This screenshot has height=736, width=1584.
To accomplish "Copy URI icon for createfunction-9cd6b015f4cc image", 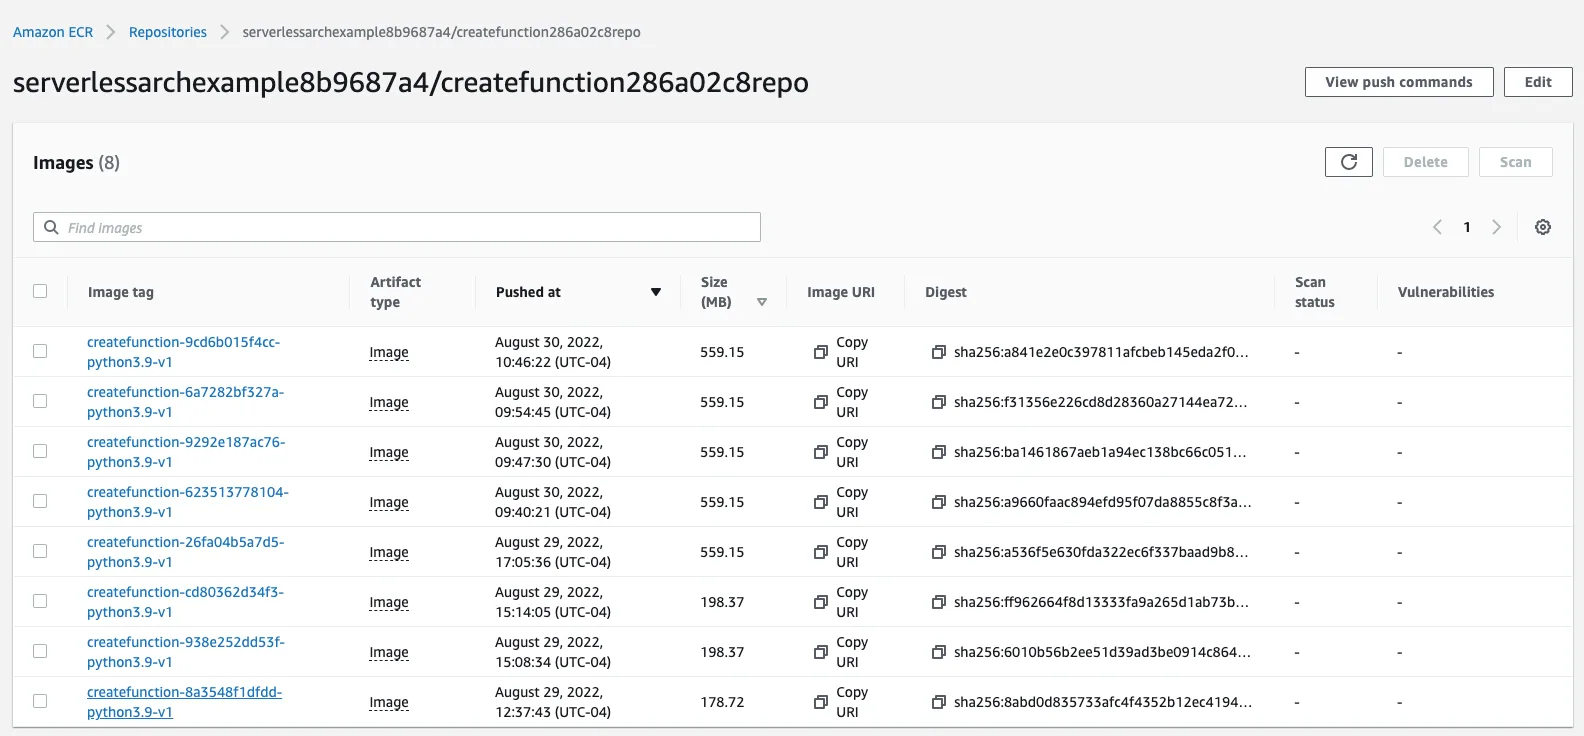I will click(820, 352).
